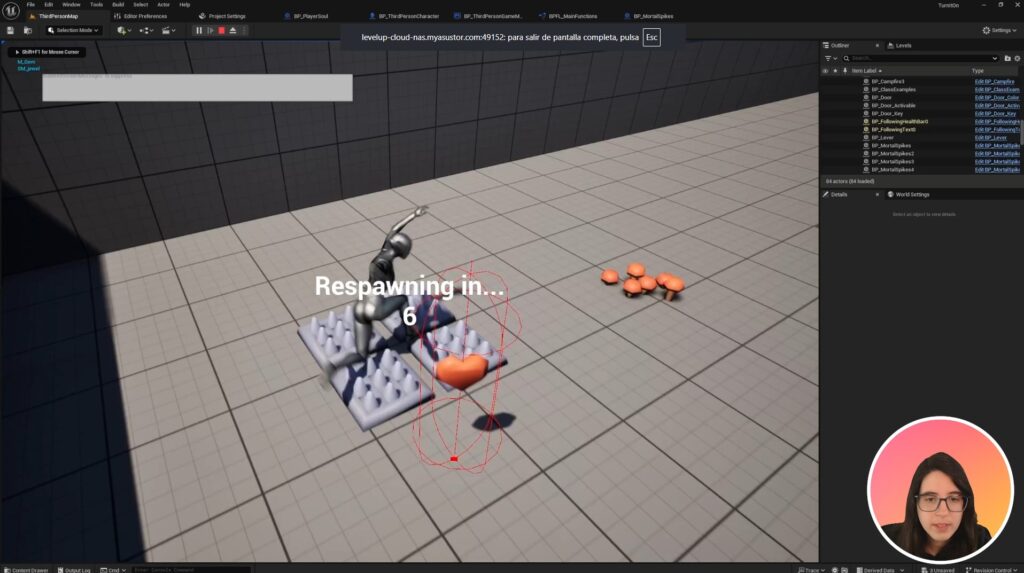Close the Details panel tab
Image resolution: width=1024 pixels, height=573 pixels.
(877, 195)
